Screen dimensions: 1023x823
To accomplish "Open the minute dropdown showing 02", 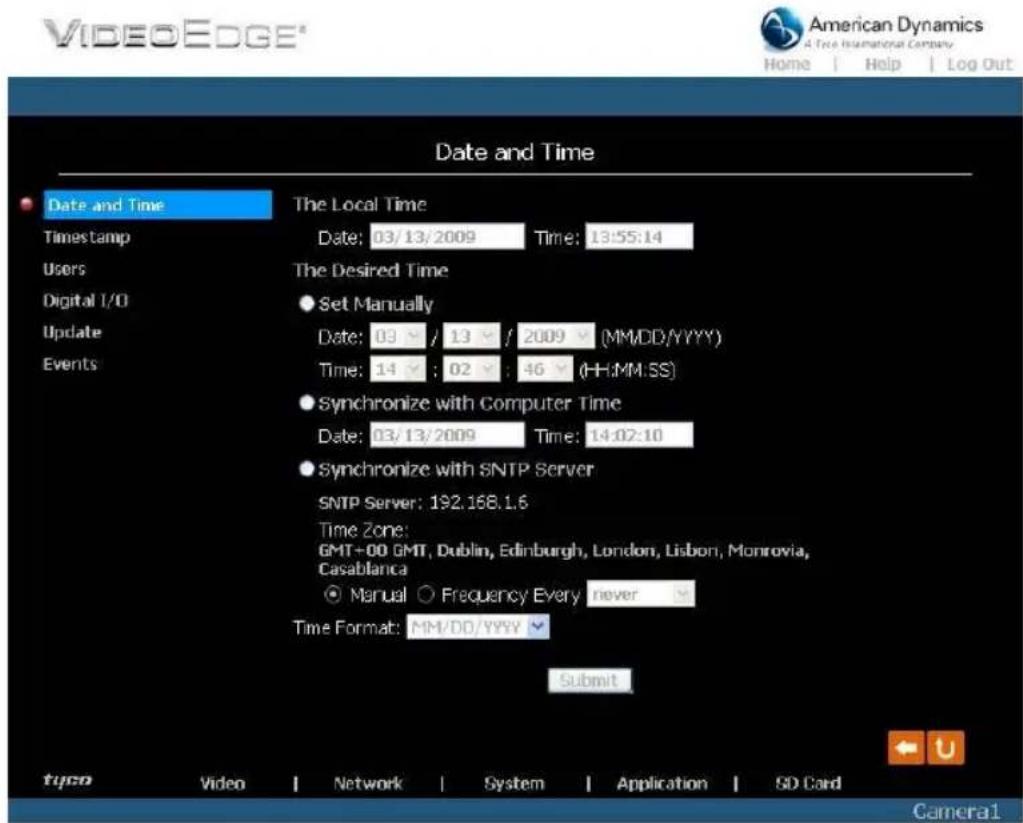I will click(x=472, y=369).
